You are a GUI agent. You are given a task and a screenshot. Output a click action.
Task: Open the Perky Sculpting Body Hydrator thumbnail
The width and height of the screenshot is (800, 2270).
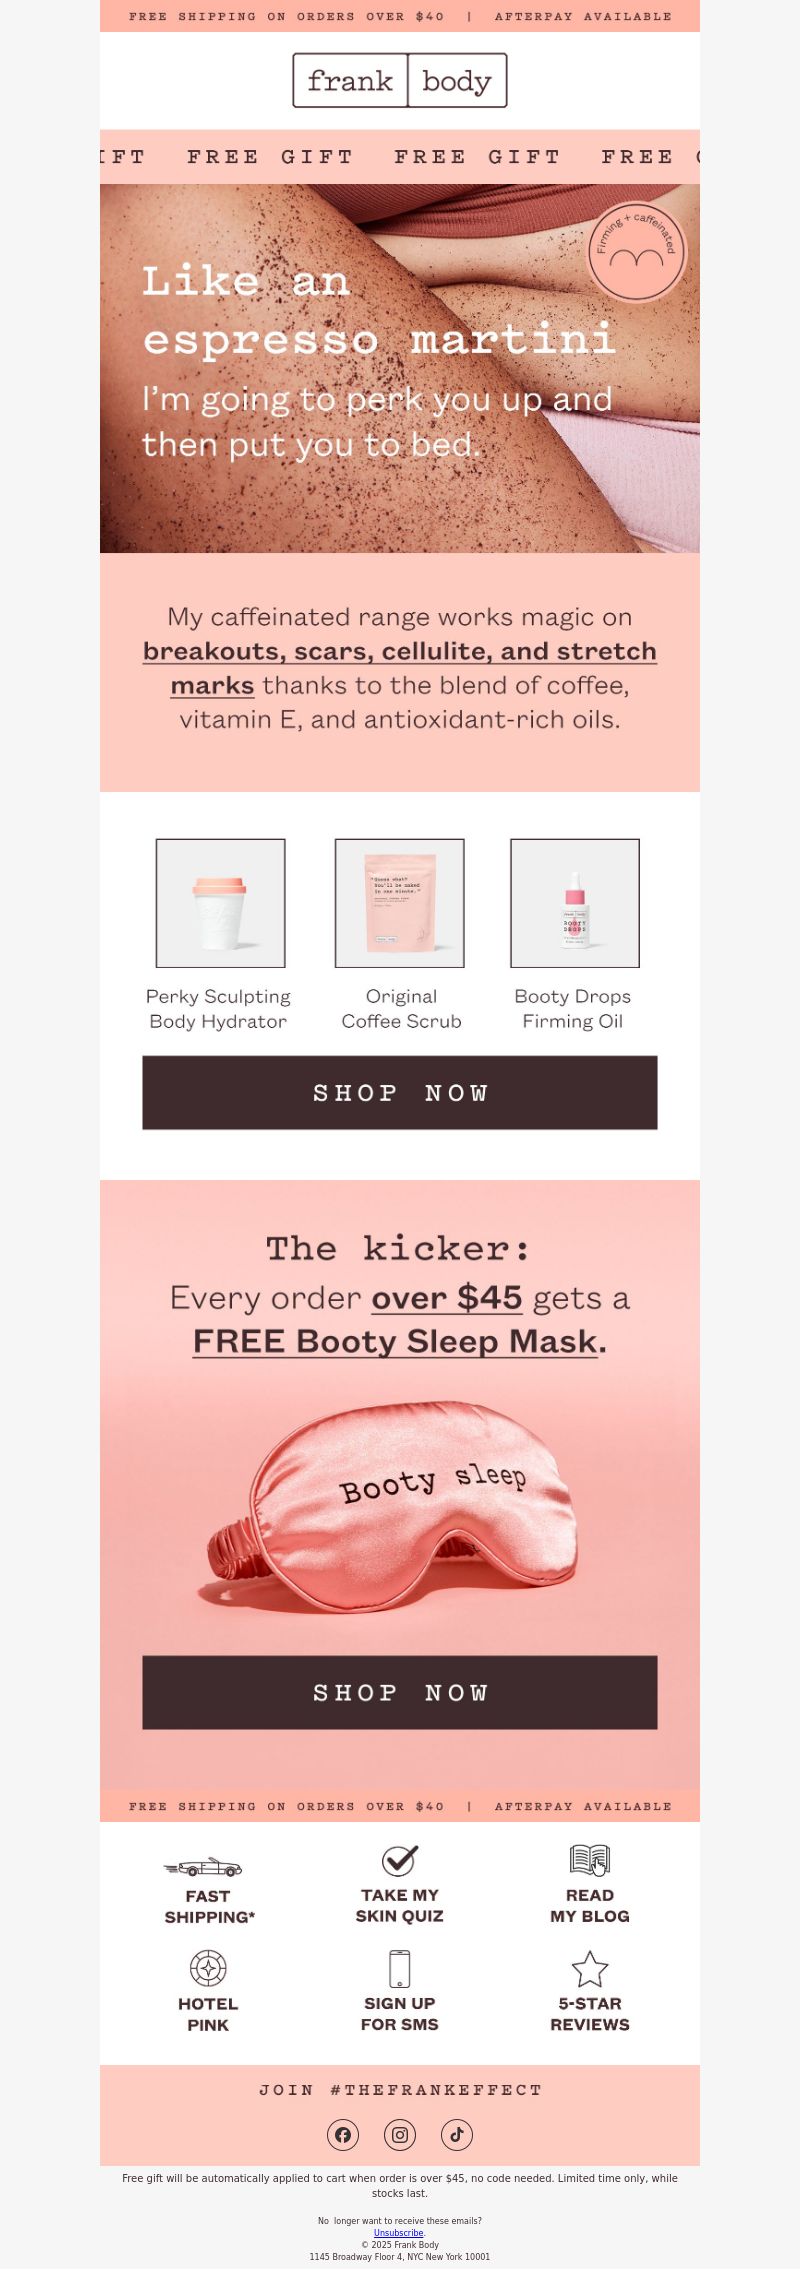pos(220,903)
